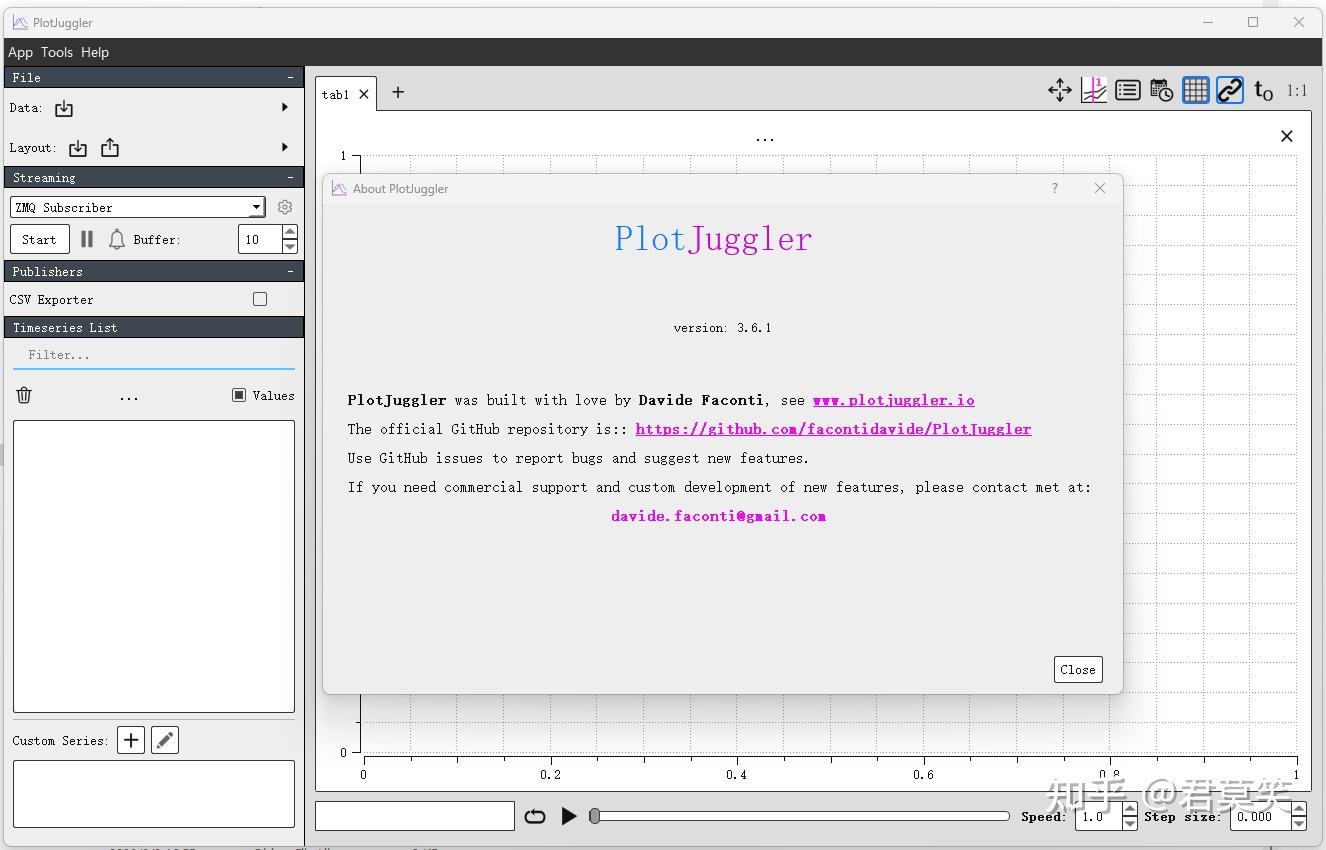Toggle the link axes chain icon

(1230, 91)
